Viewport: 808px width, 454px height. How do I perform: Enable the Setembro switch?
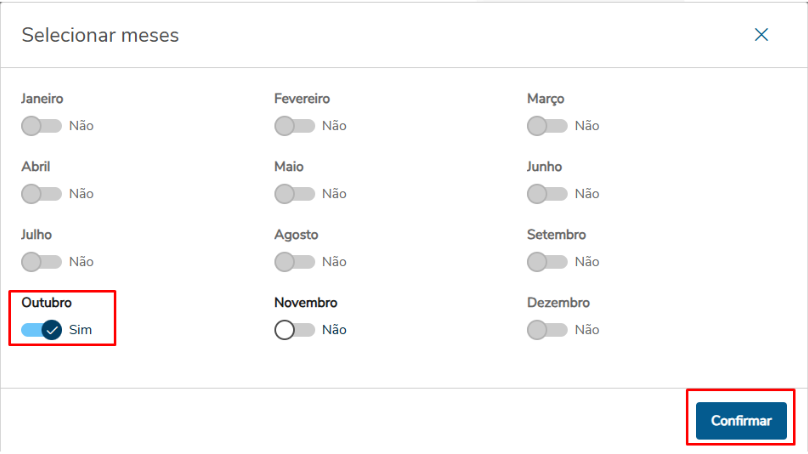tap(547, 262)
